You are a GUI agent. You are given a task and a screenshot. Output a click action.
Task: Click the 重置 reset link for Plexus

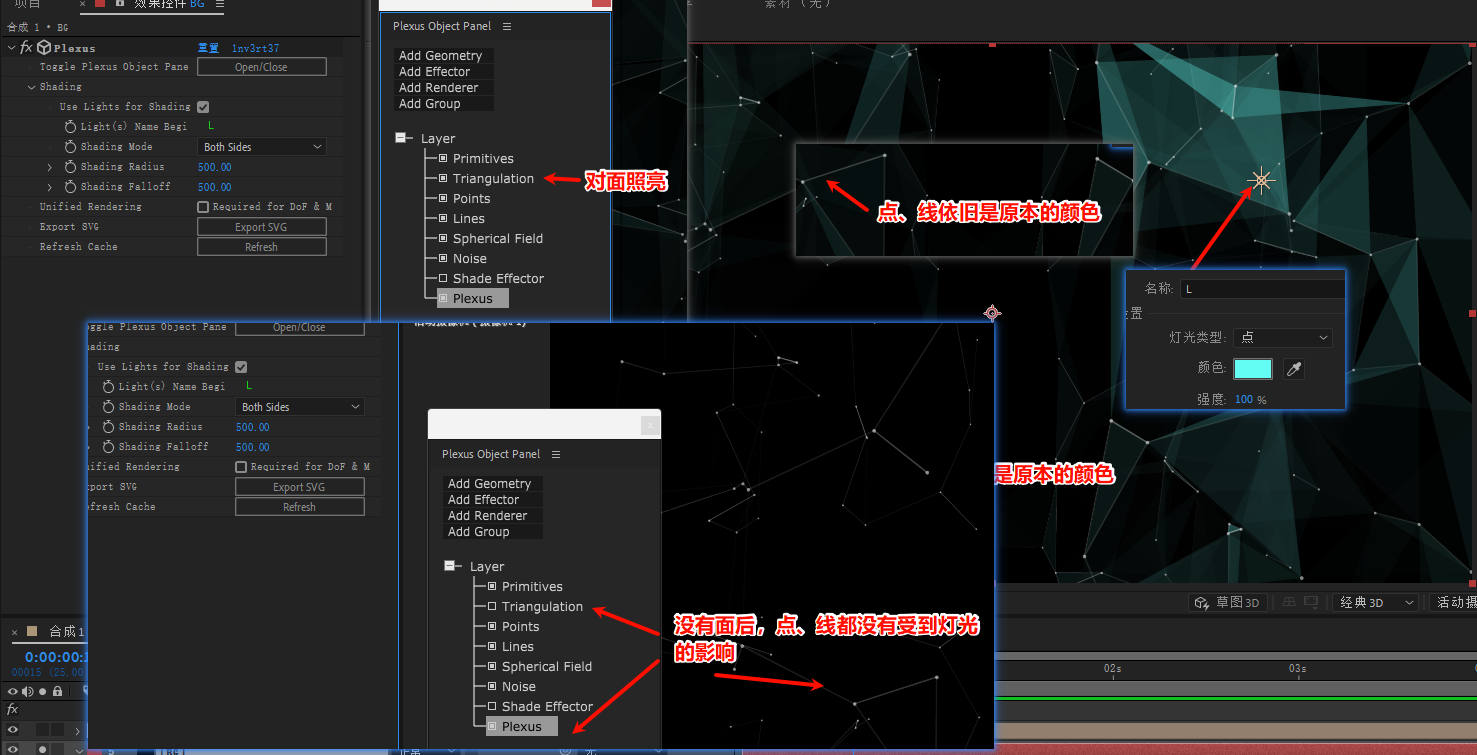point(208,48)
